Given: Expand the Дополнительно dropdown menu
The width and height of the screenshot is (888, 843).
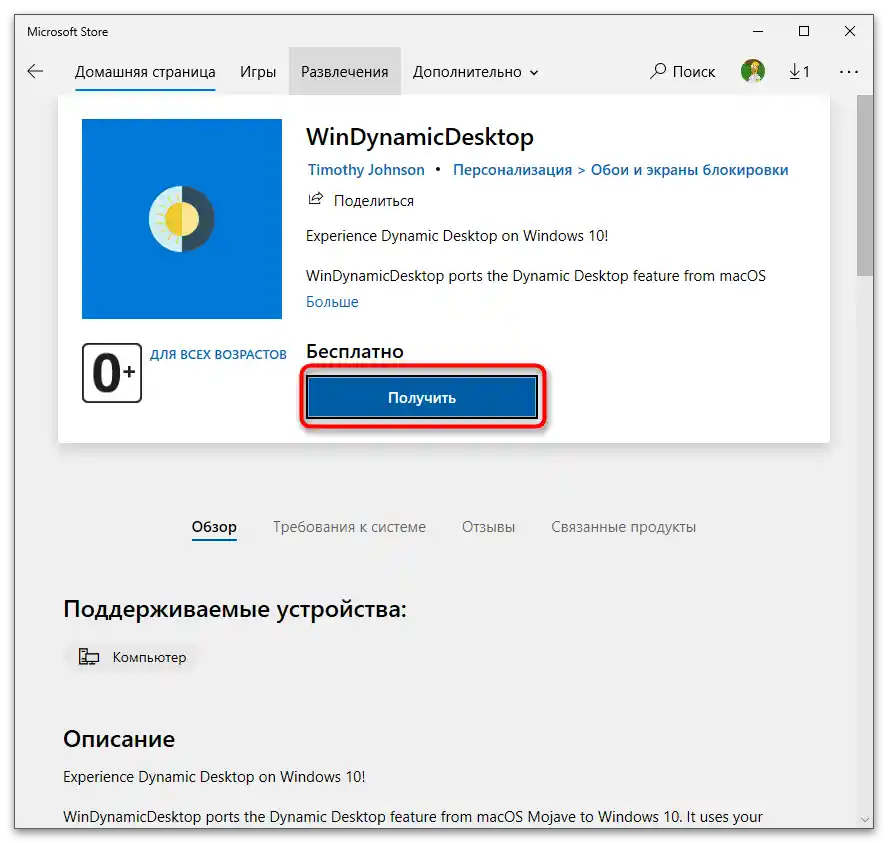Looking at the screenshot, I should (x=475, y=72).
